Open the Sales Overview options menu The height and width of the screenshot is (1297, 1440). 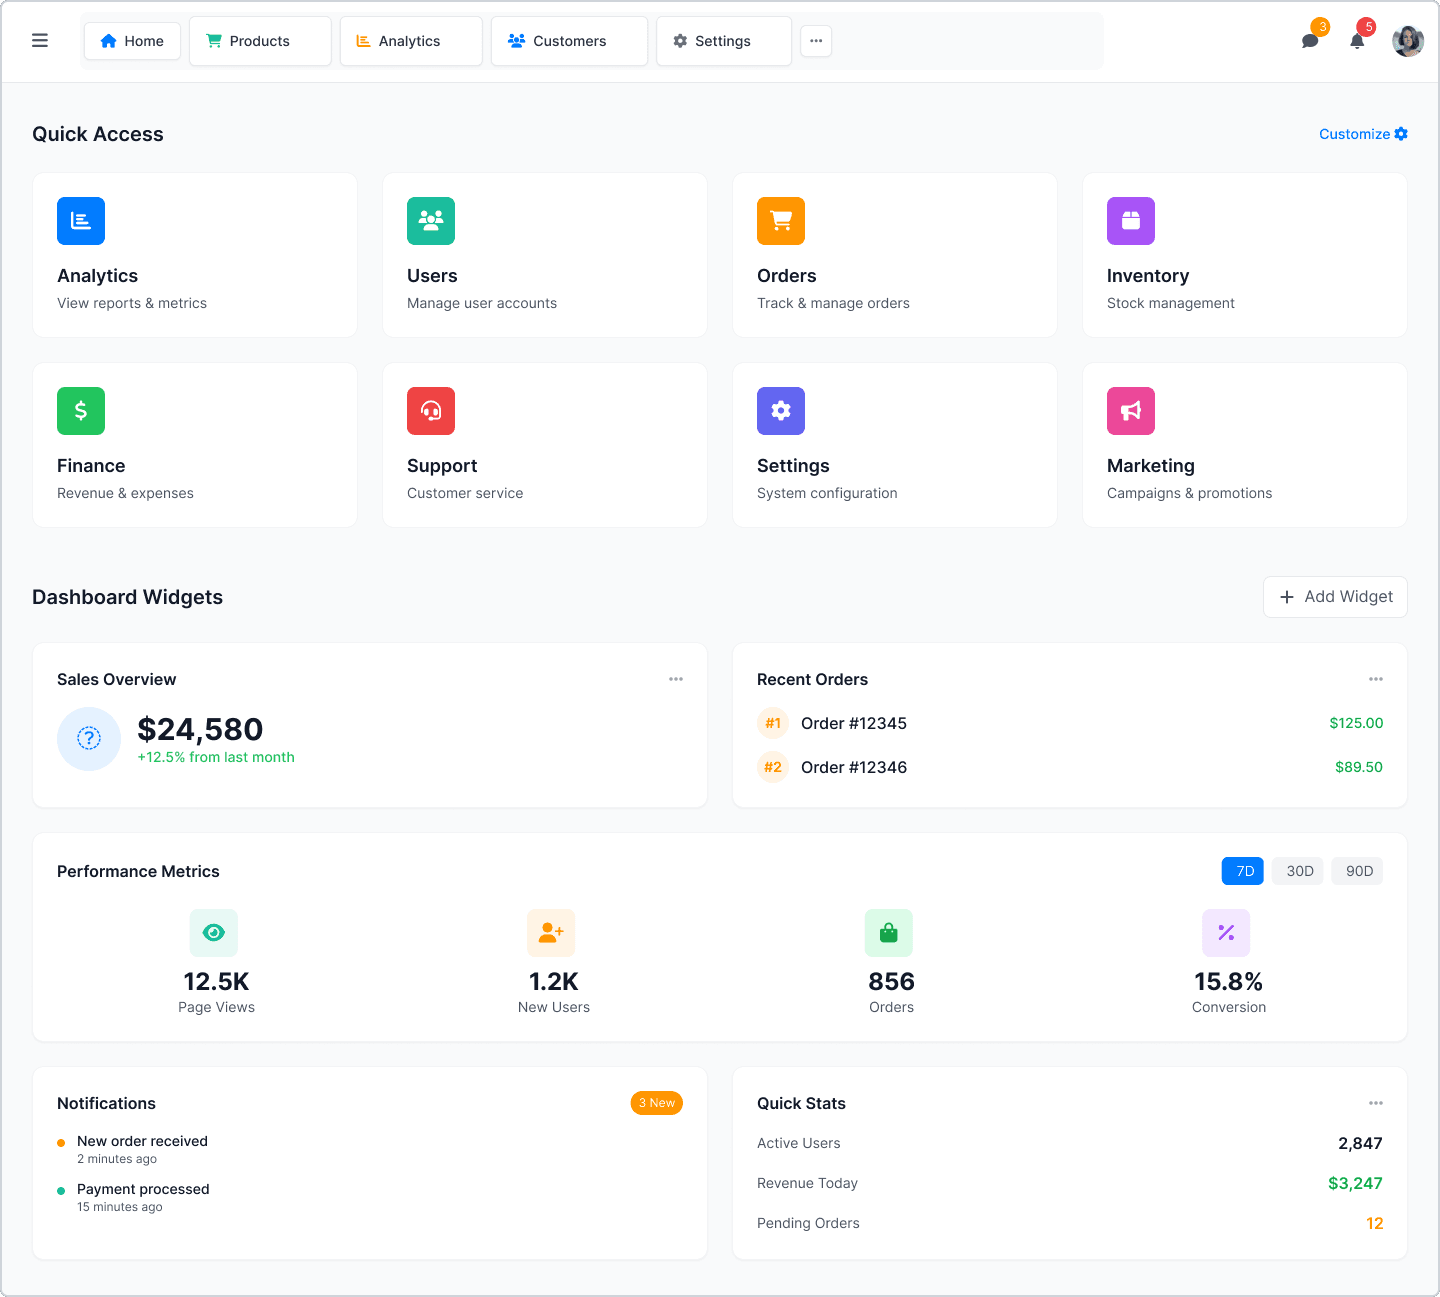pyautogui.click(x=676, y=679)
